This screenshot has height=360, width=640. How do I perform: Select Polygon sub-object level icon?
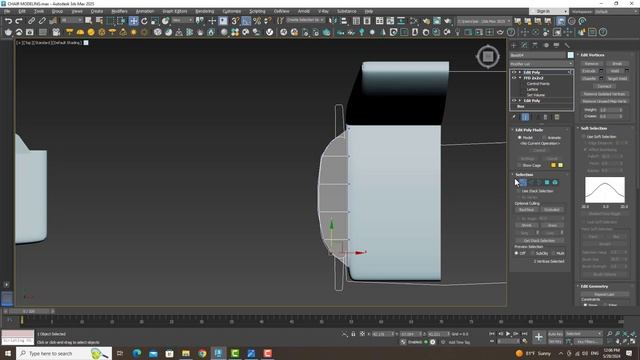547,182
